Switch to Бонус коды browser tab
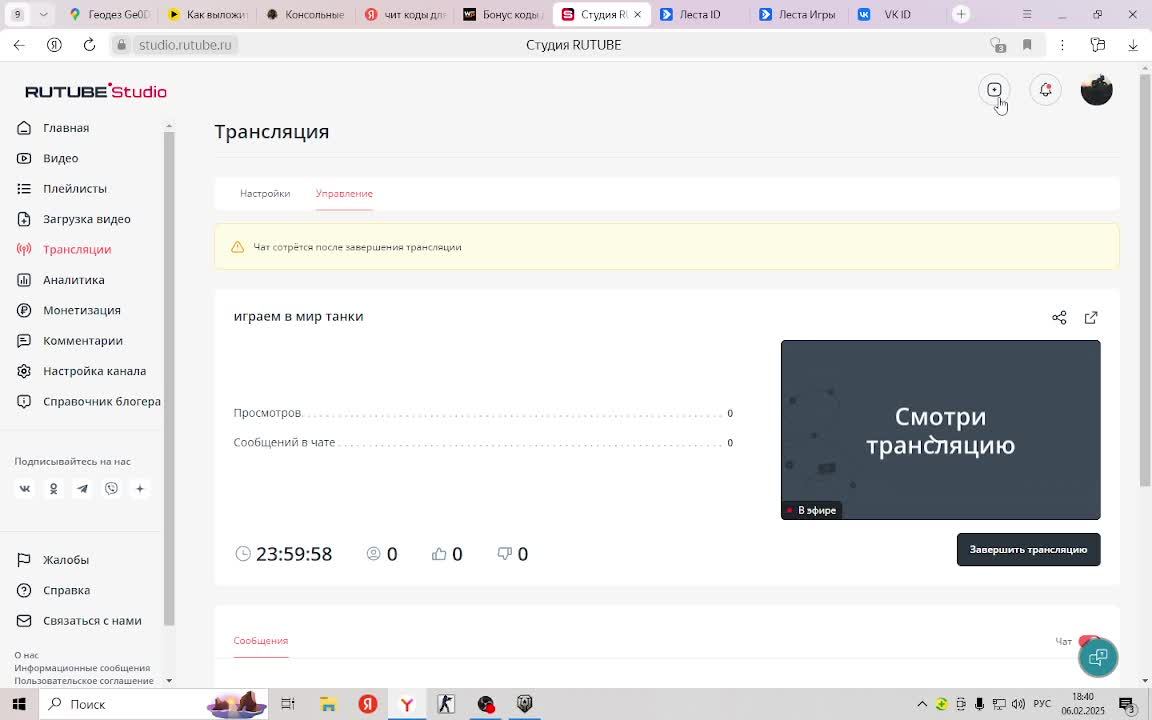Screen dimensions: 1152x720 (x=503, y=14)
